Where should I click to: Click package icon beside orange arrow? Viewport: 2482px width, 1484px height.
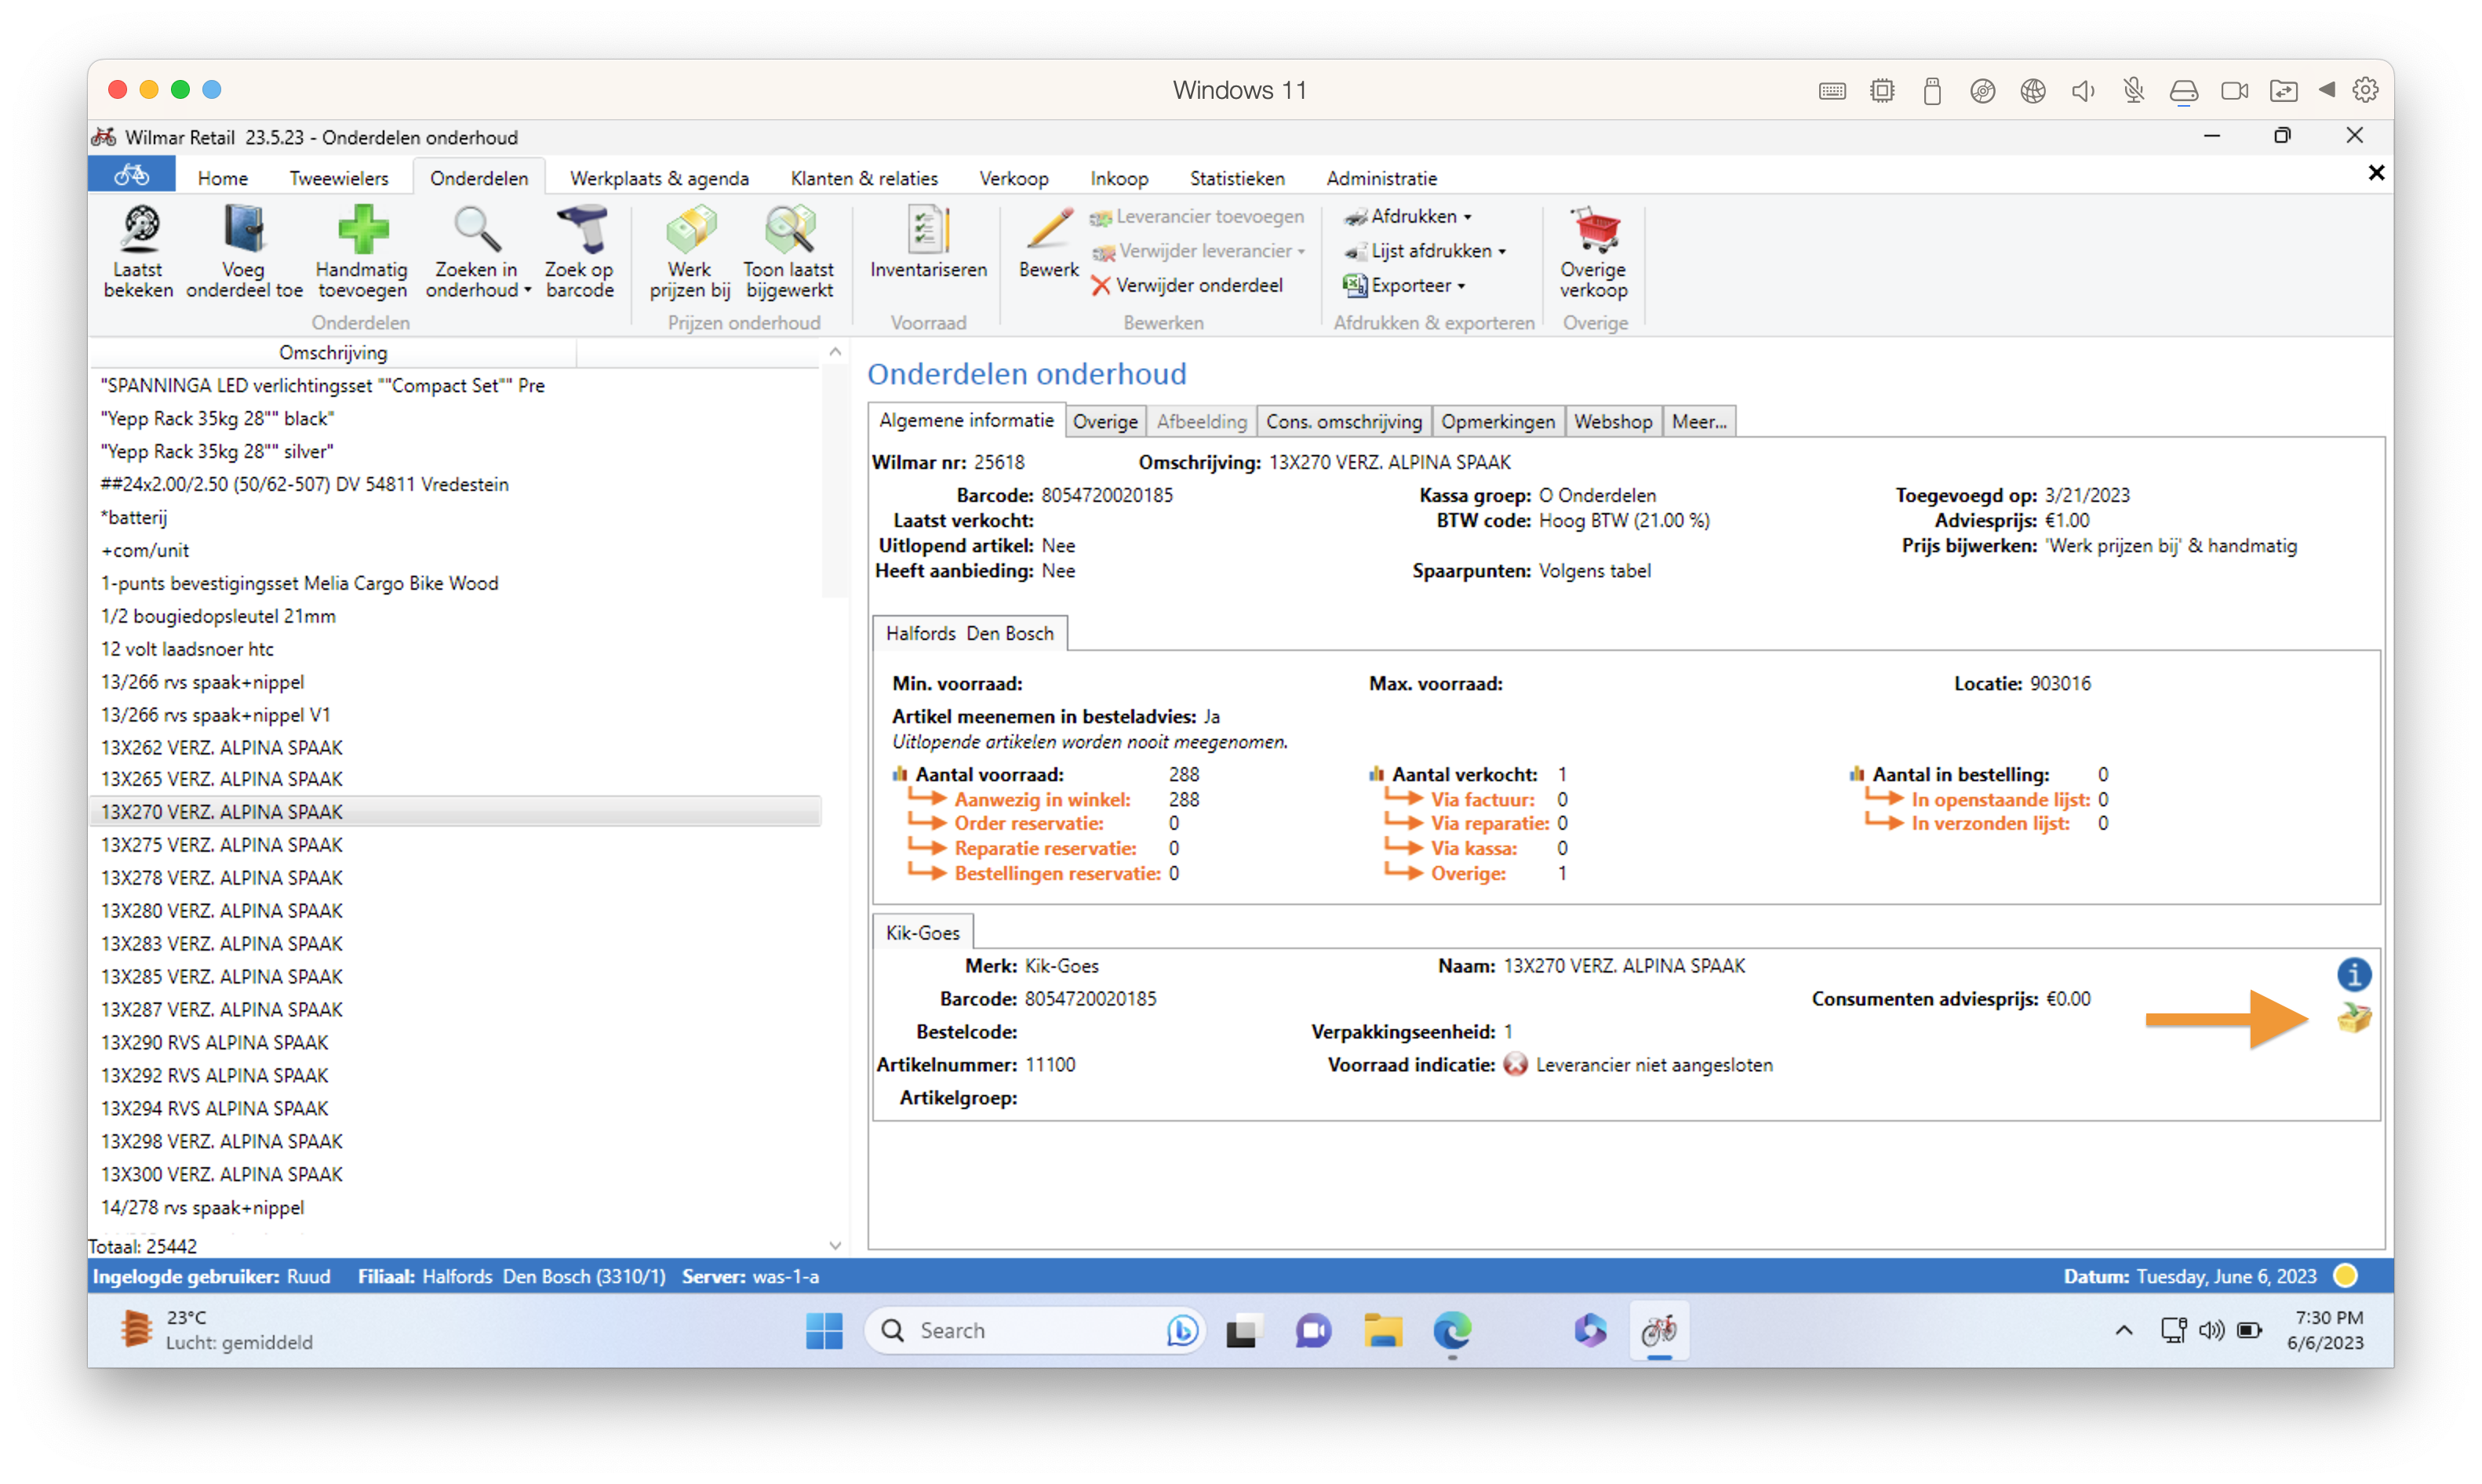coord(2354,1018)
